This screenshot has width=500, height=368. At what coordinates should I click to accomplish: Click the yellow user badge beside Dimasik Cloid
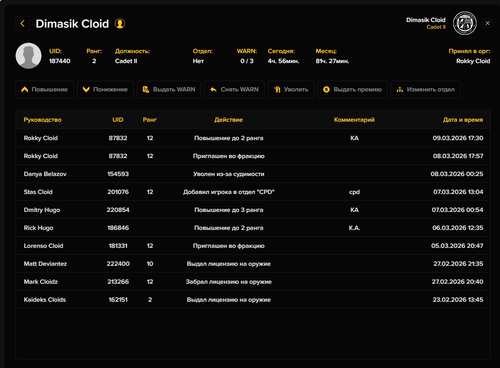[120, 24]
